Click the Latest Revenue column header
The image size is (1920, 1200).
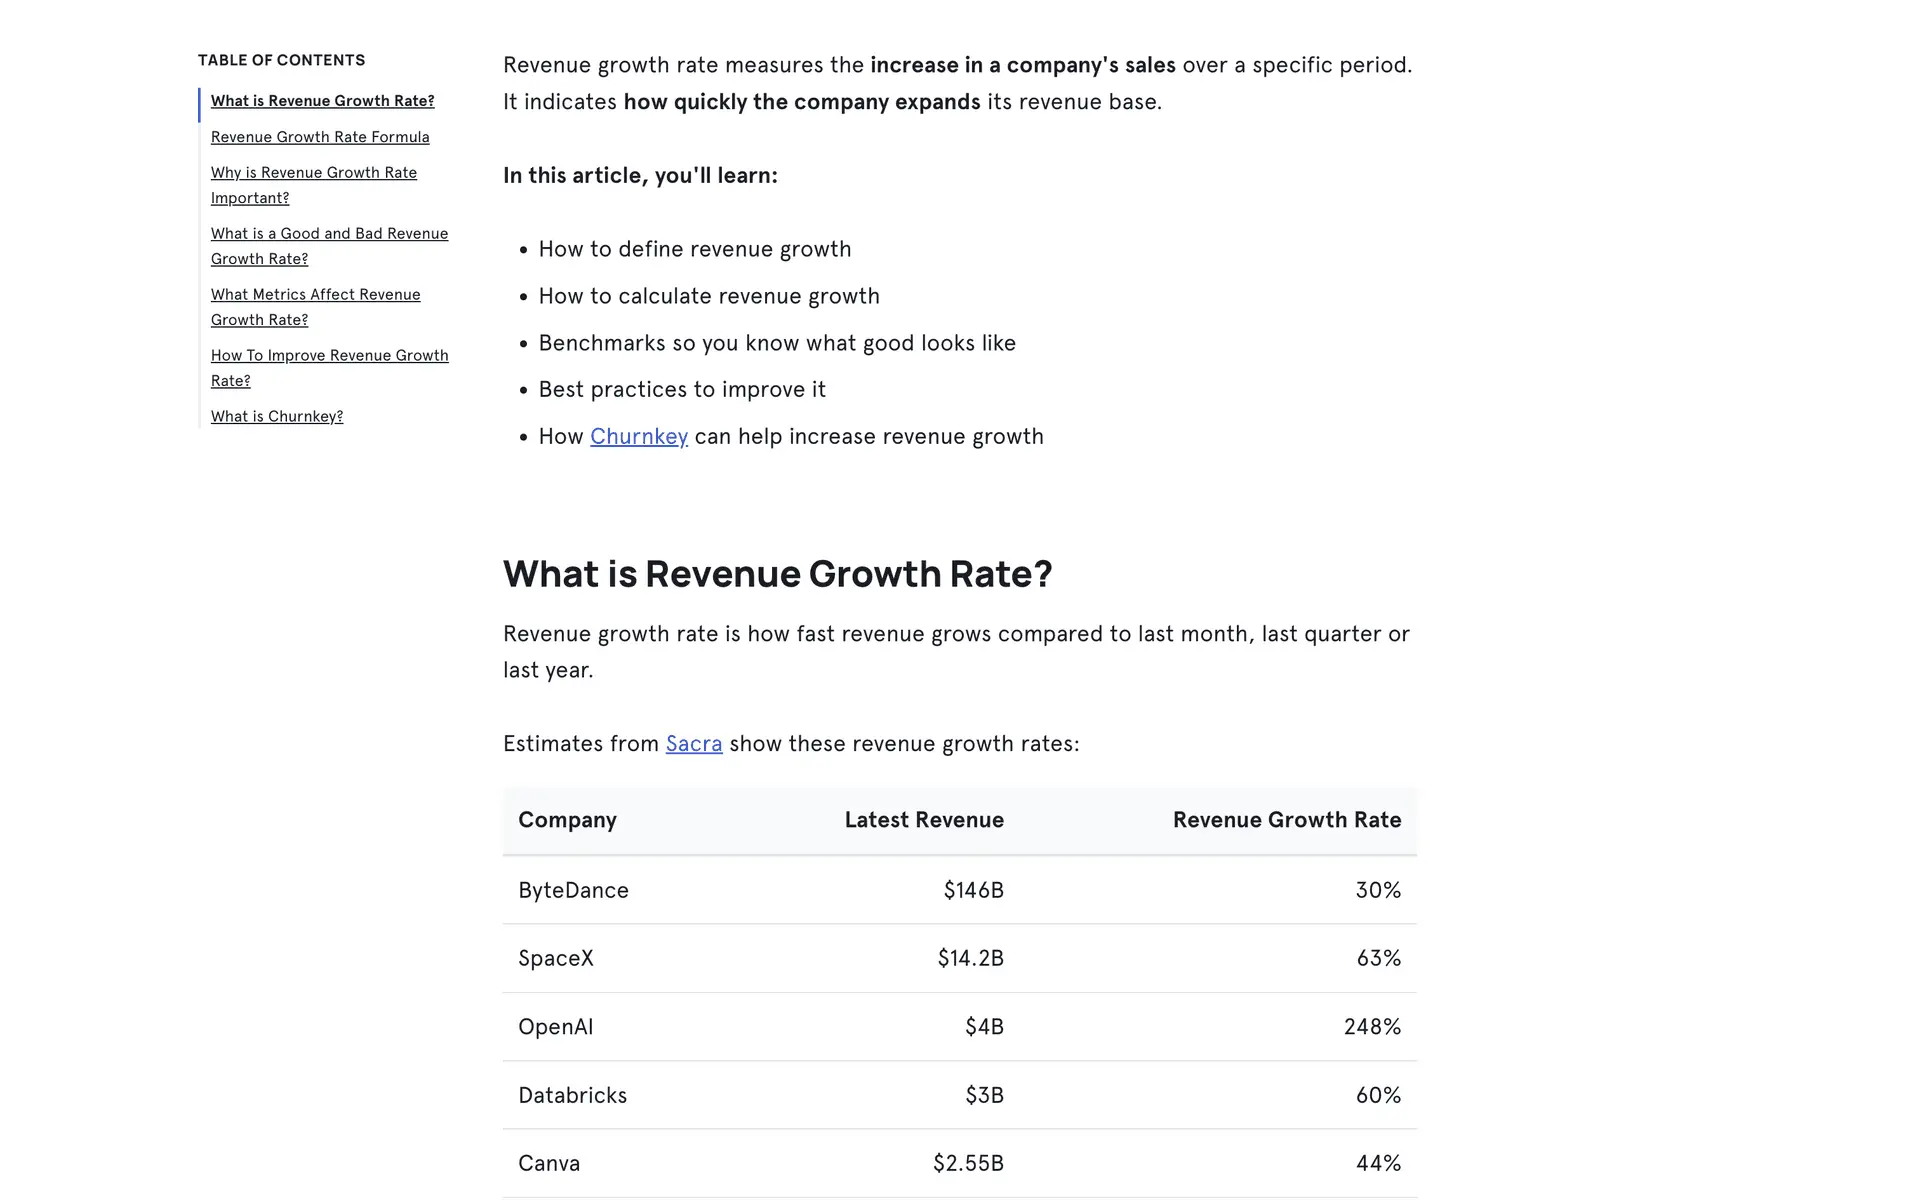(x=923, y=820)
